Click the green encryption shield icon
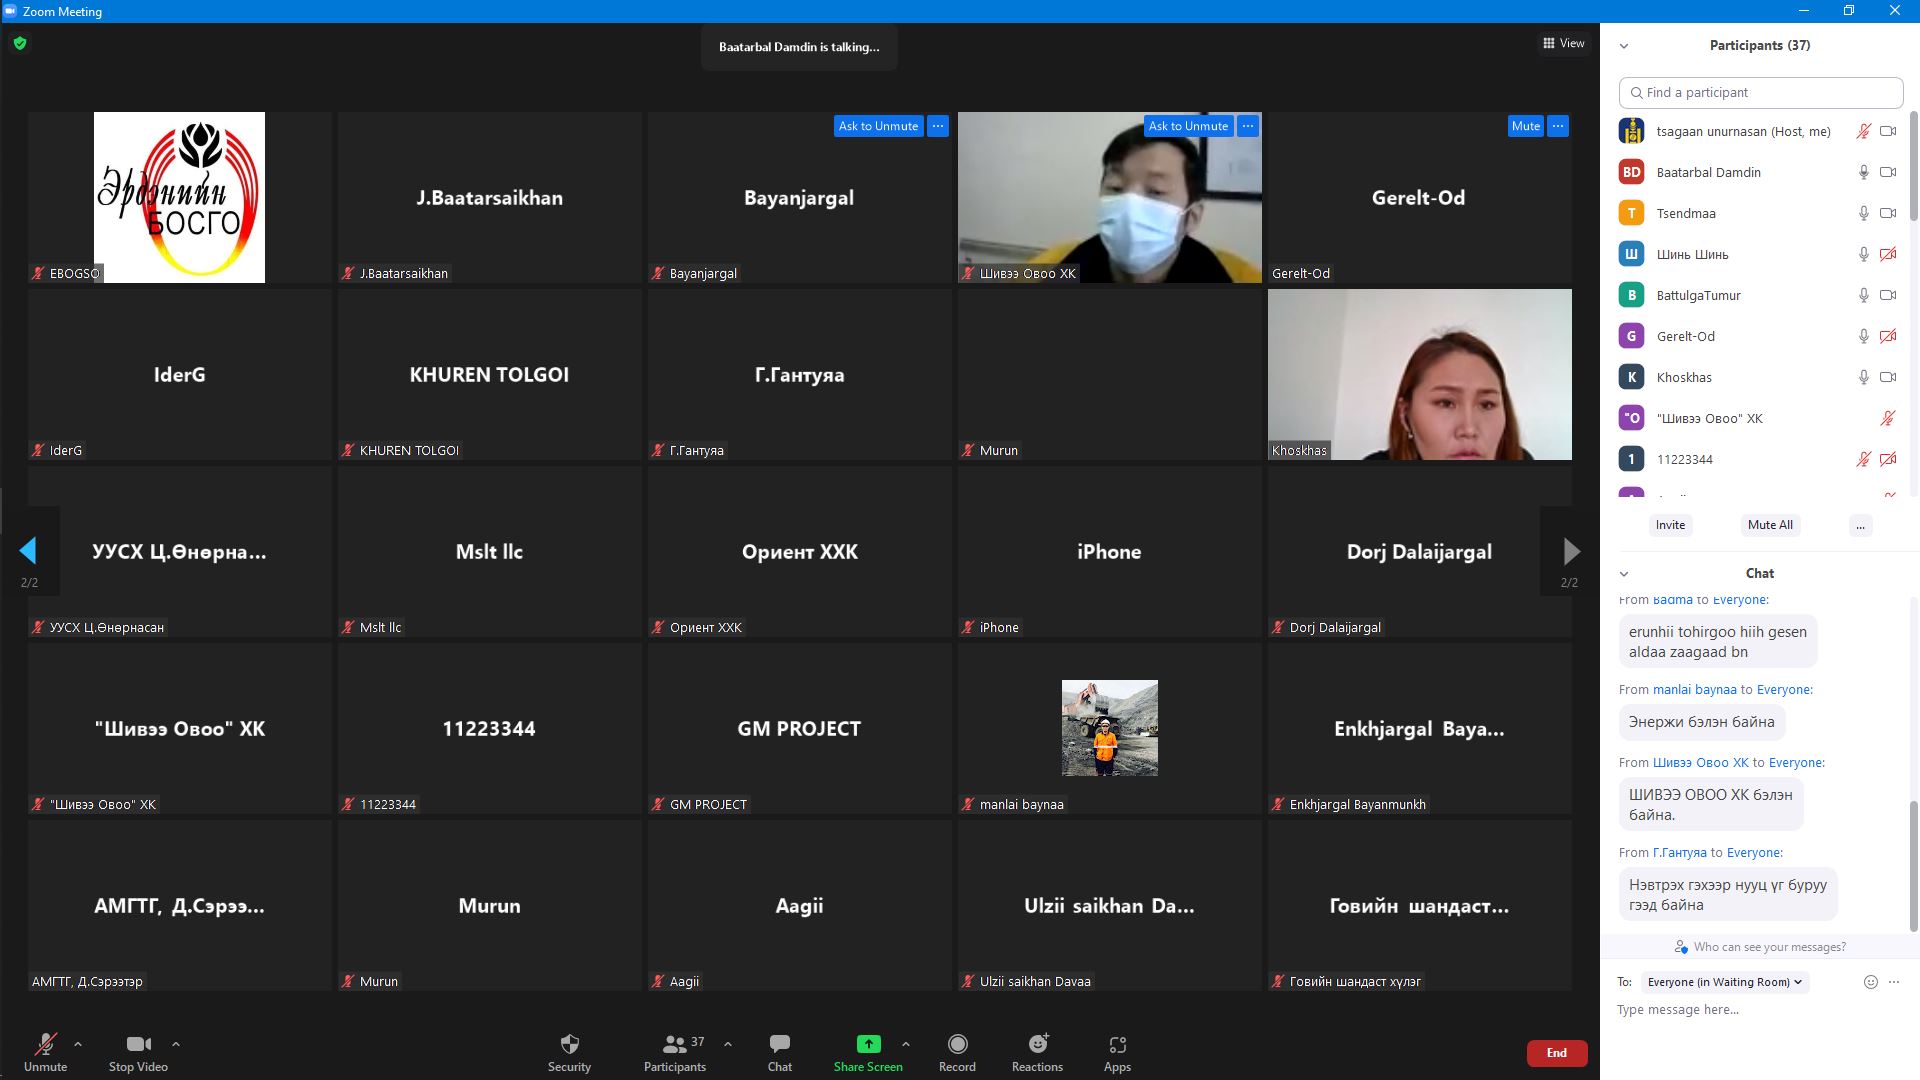The height and width of the screenshot is (1080, 1920). tap(20, 43)
